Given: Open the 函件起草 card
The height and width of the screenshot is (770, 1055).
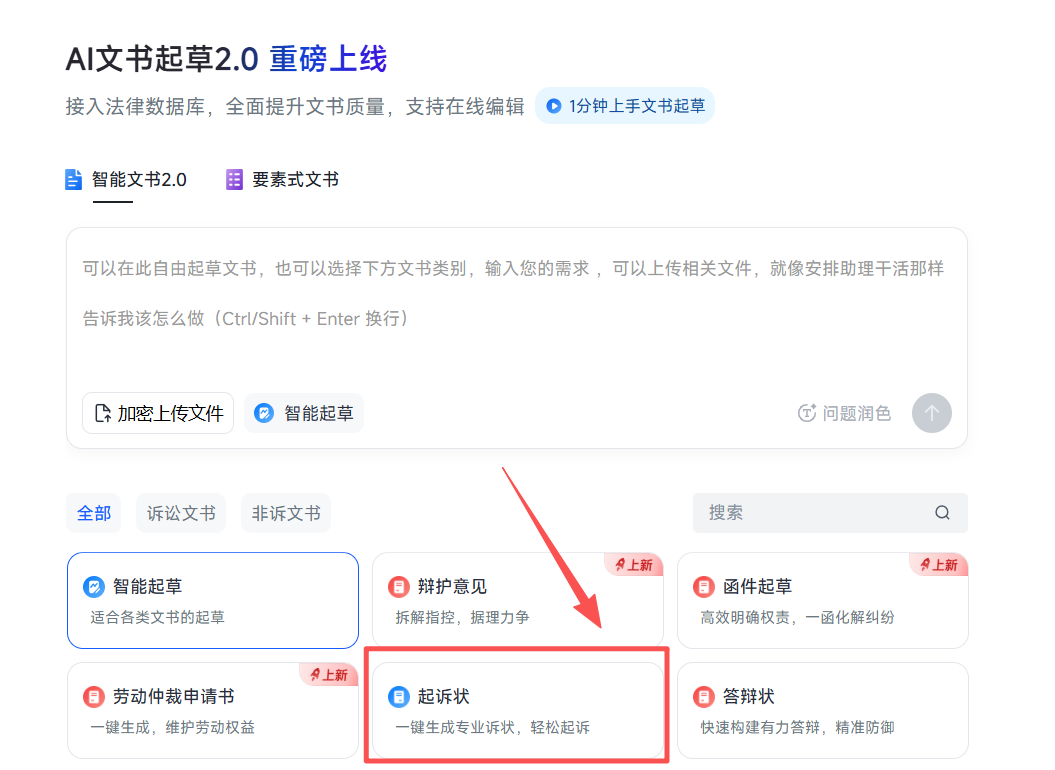Looking at the screenshot, I should coord(823,600).
